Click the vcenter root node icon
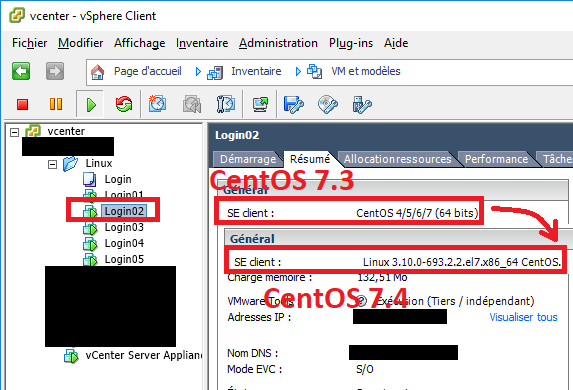573x390 pixels. pyautogui.click(x=33, y=131)
